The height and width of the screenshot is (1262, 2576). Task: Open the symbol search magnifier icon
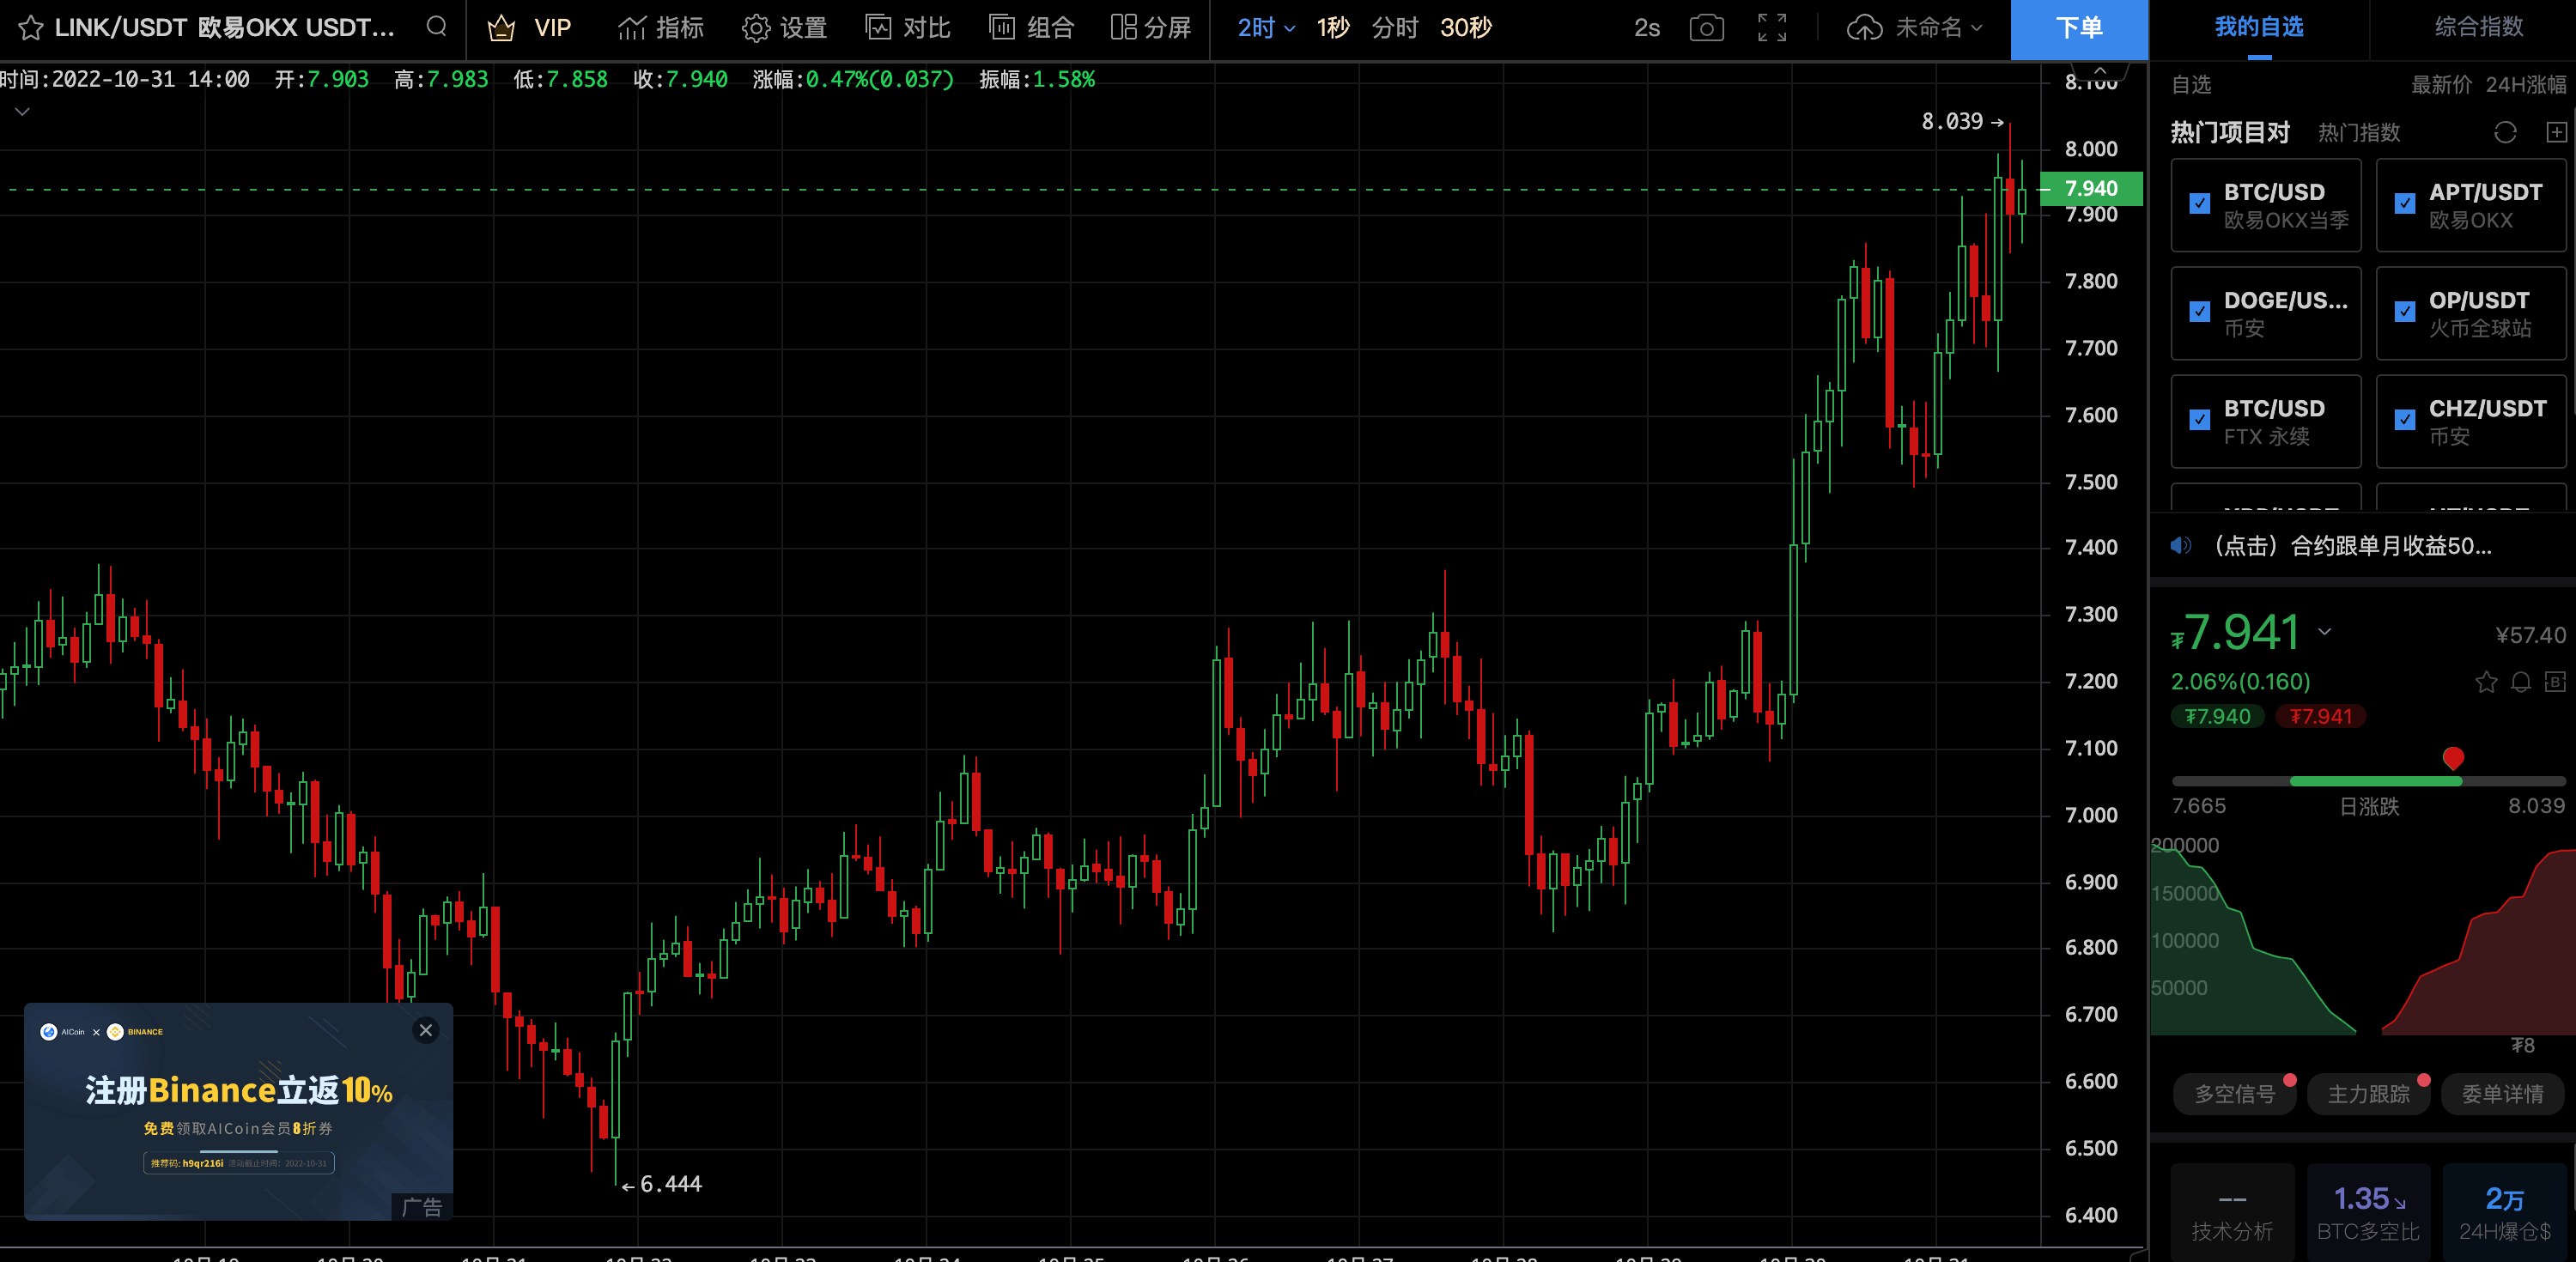436,27
